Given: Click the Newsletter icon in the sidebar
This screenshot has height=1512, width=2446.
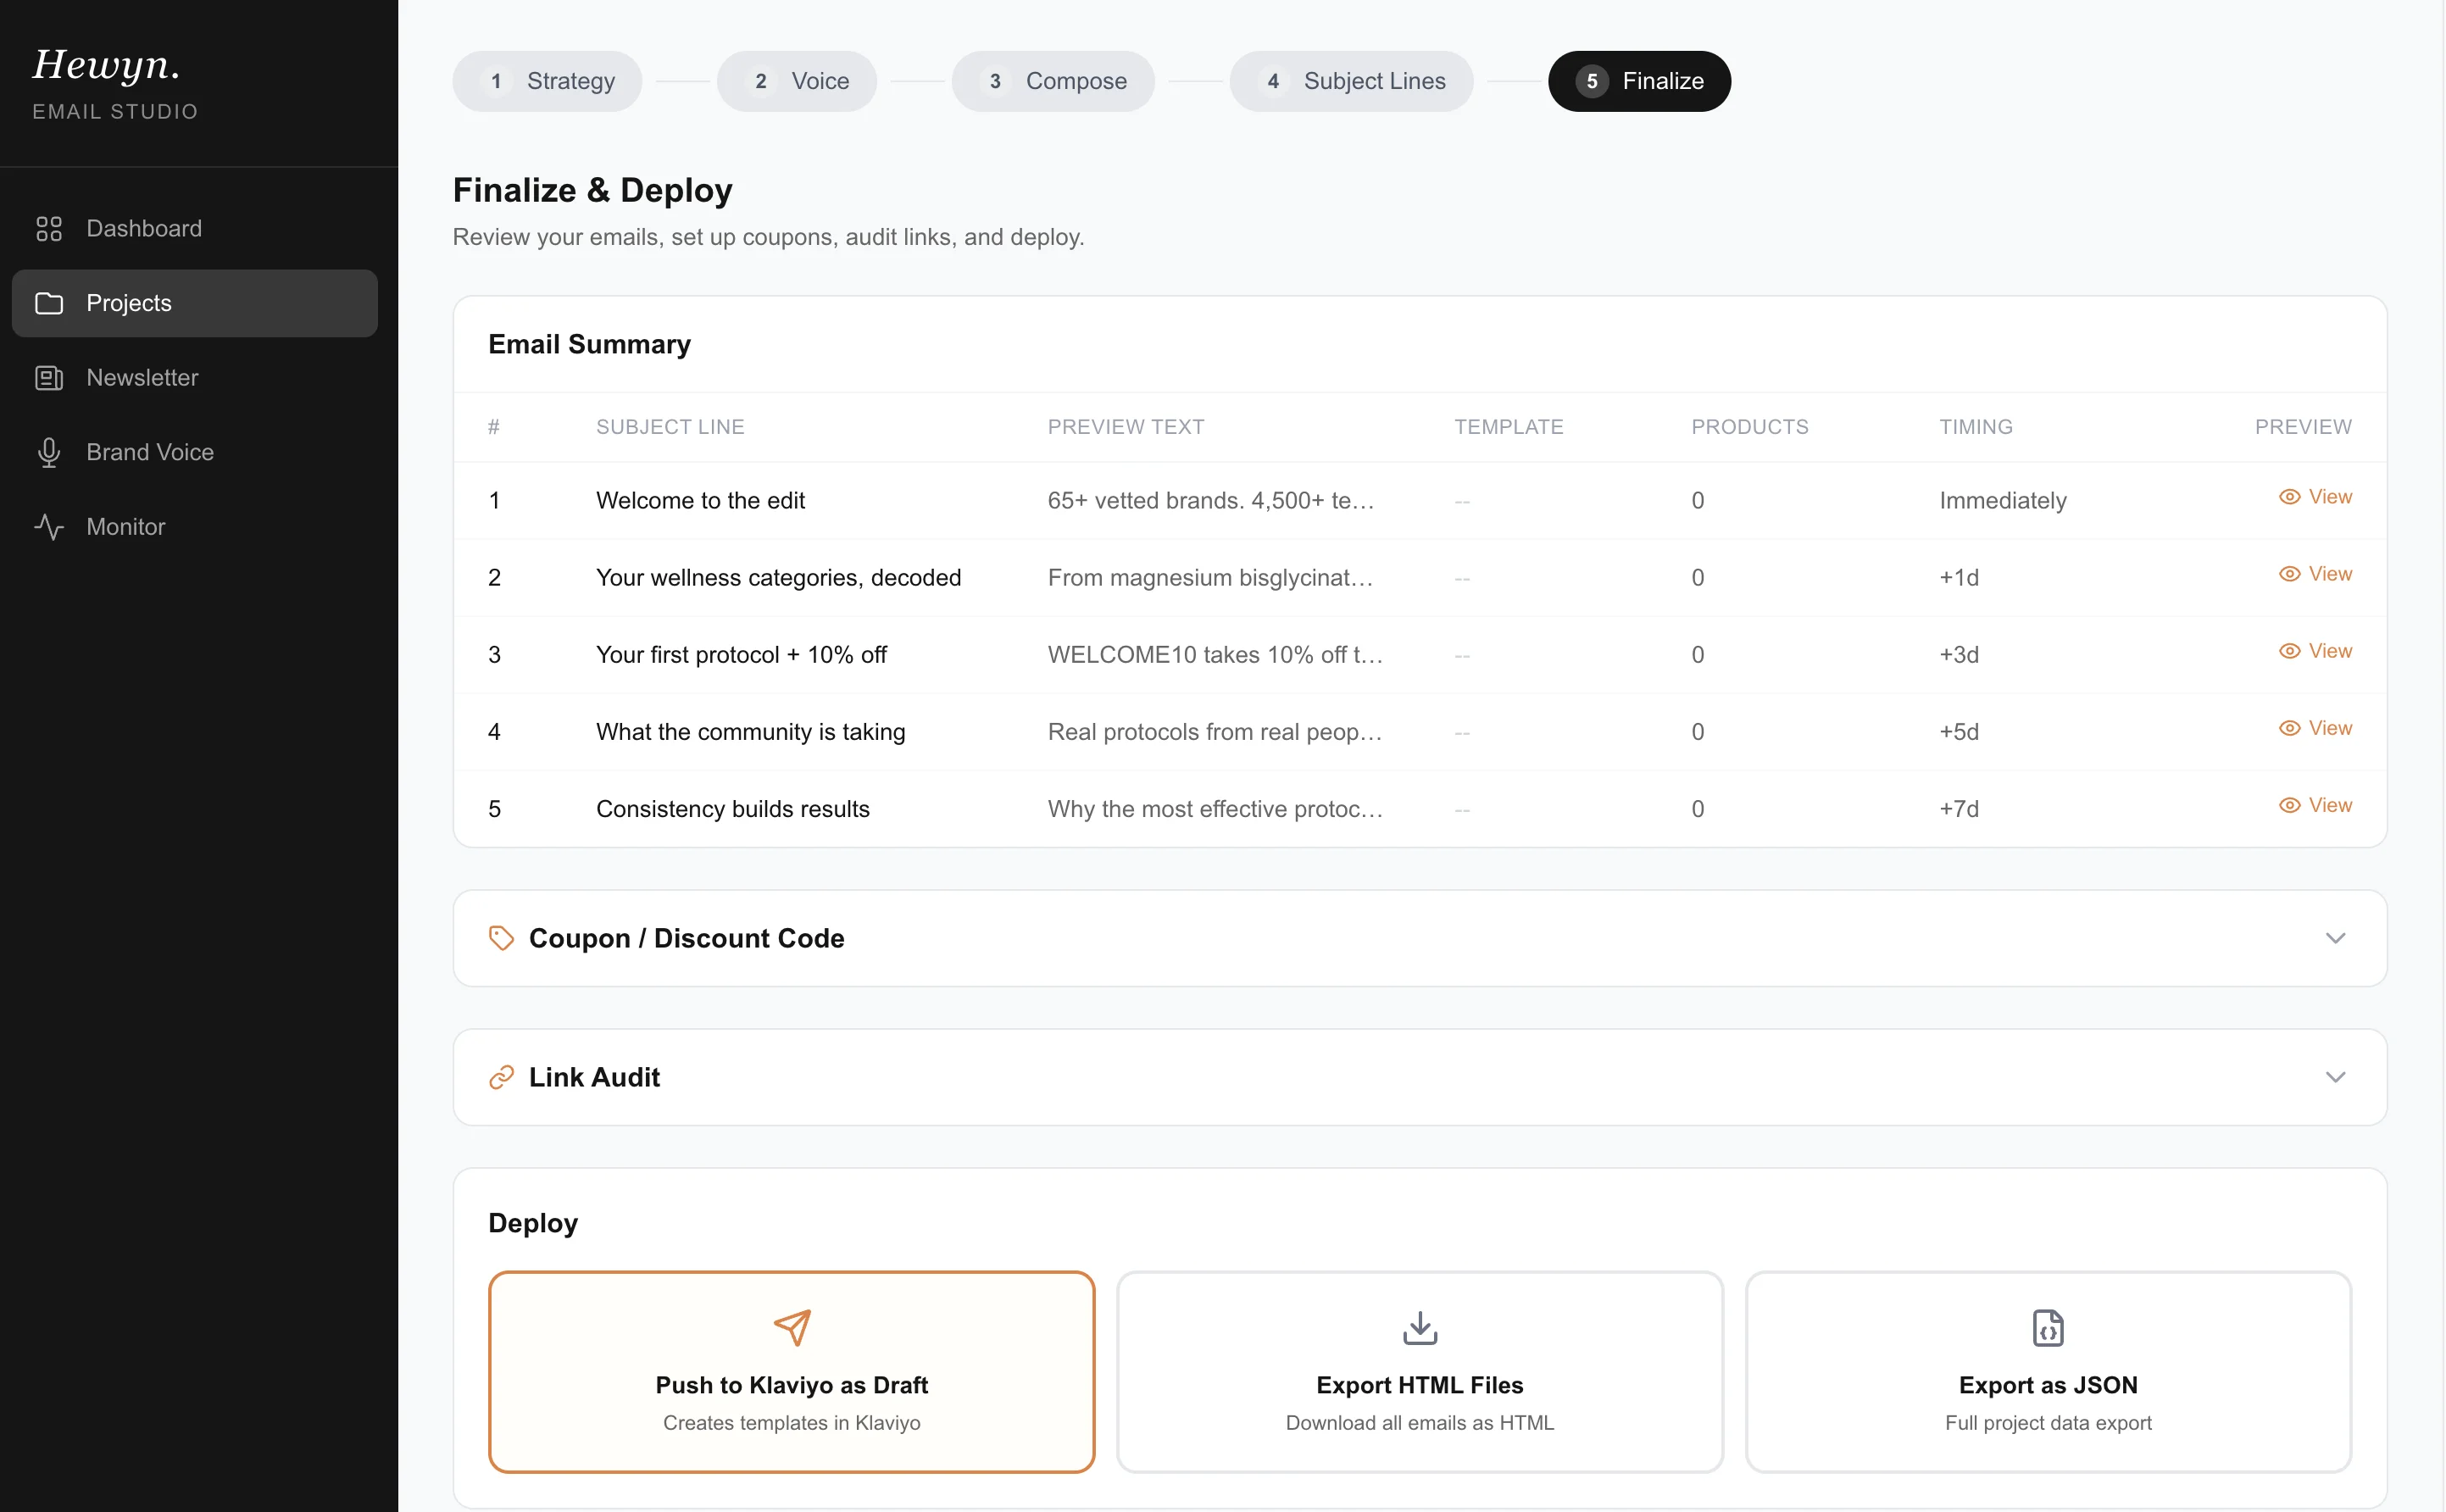Looking at the screenshot, I should click(x=49, y=377).
